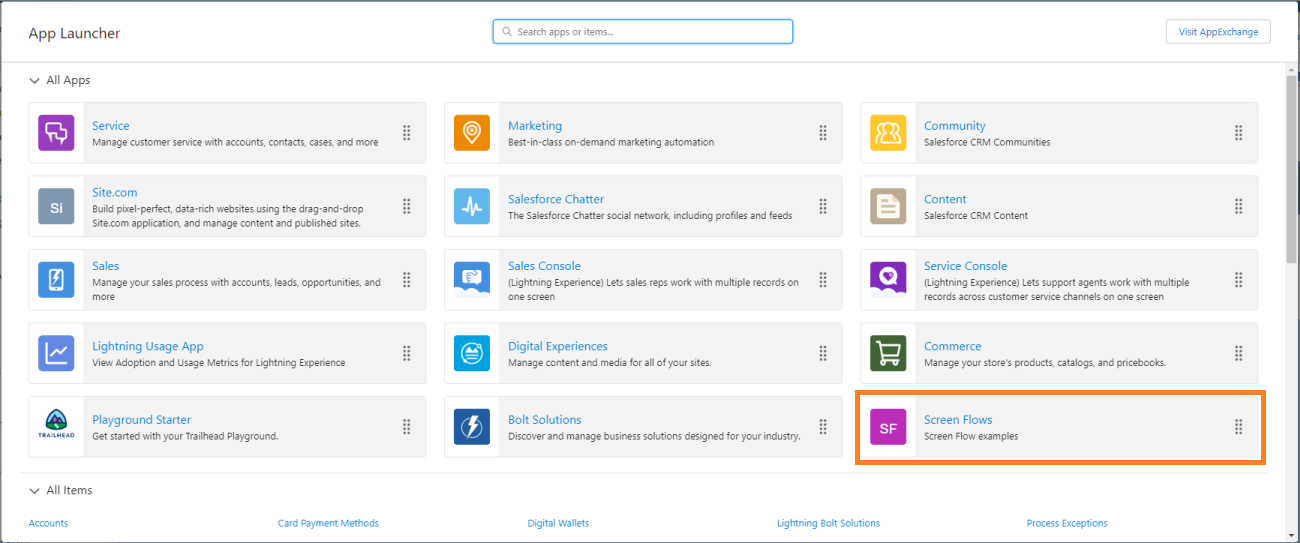Open the Content app icon
The height and width of the screenshot is (543, 1300).
click(x=888, y=206)
